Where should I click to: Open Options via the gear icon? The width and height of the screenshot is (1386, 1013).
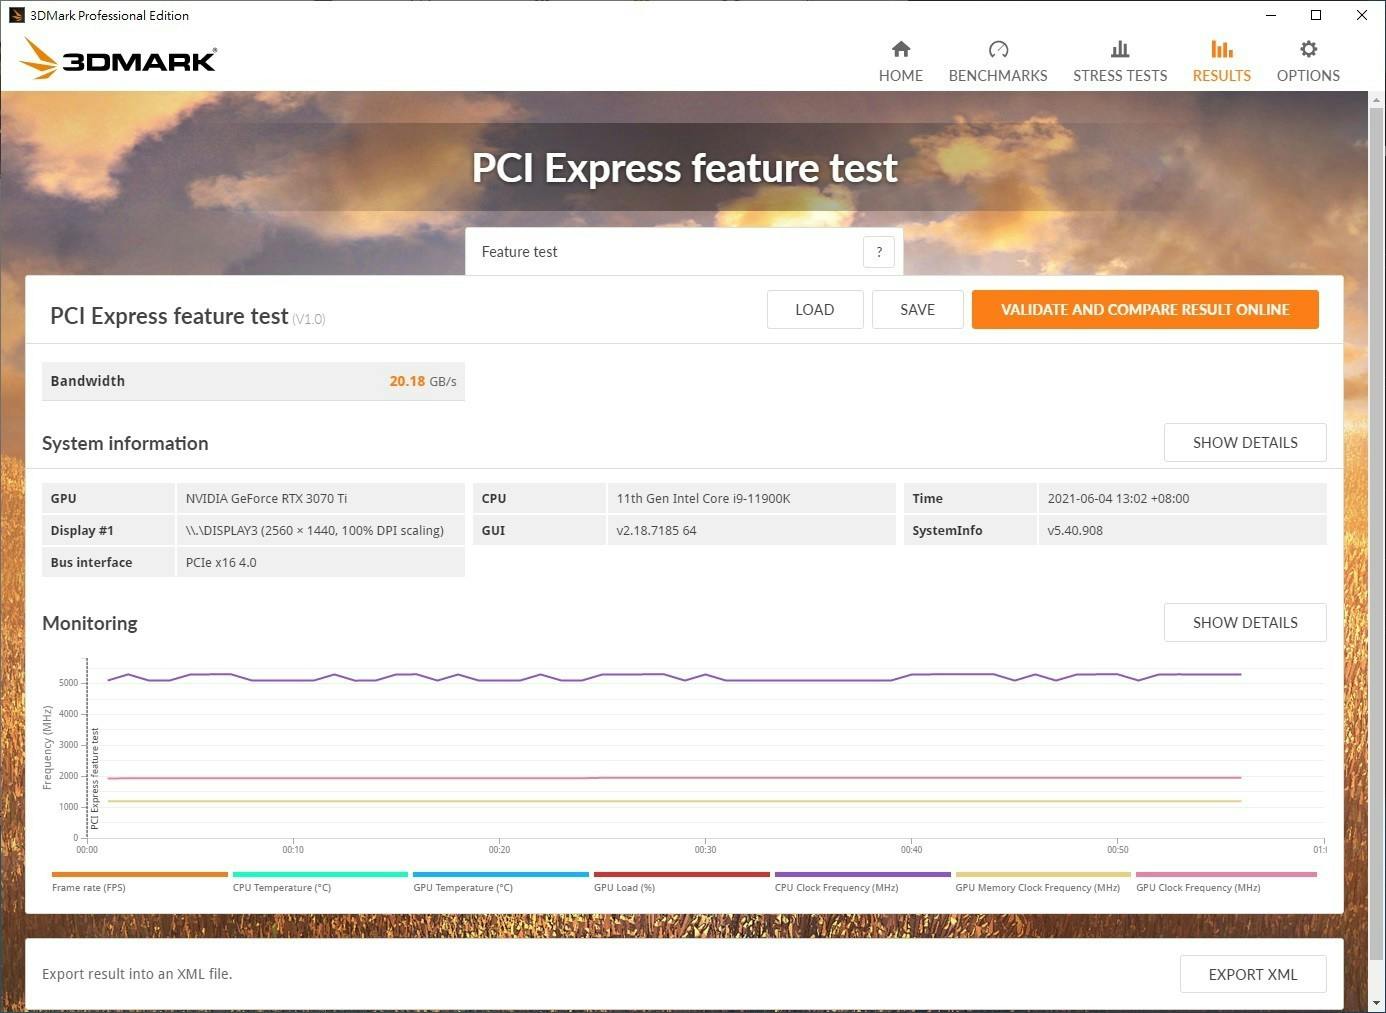(x=1308, y=49)
